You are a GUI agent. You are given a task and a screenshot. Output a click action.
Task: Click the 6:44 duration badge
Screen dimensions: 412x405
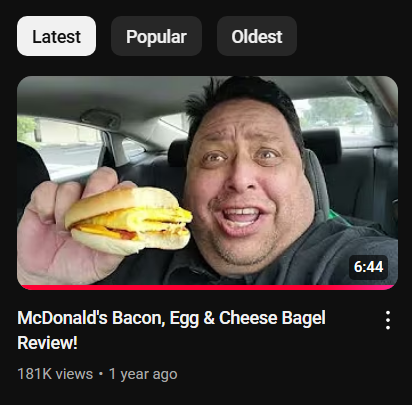(x=368, y=267)
